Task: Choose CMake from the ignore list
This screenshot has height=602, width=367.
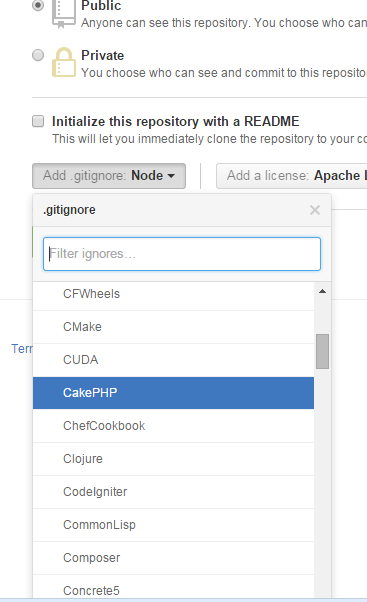Action: click(174, 327)
